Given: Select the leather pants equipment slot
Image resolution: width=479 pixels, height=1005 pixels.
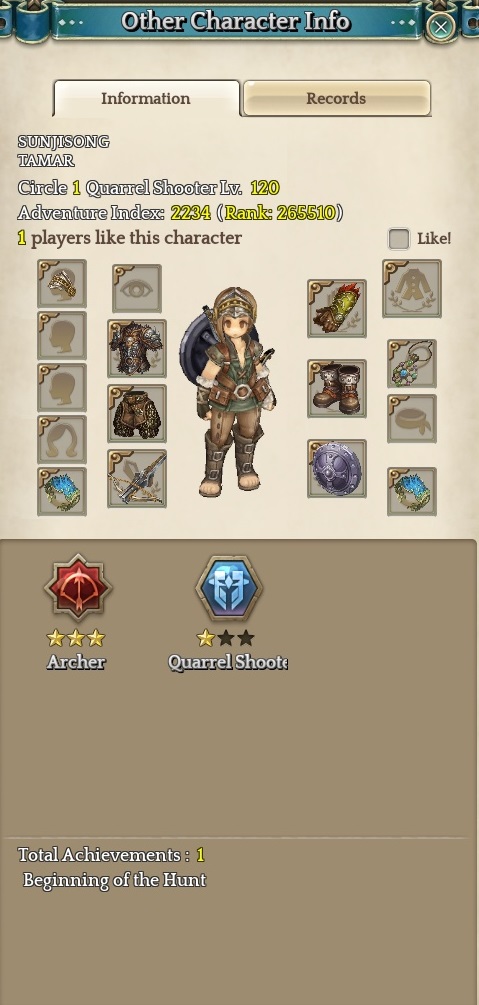Looking at the screenshot, I should pyautogui.click(x=137, y=413).
